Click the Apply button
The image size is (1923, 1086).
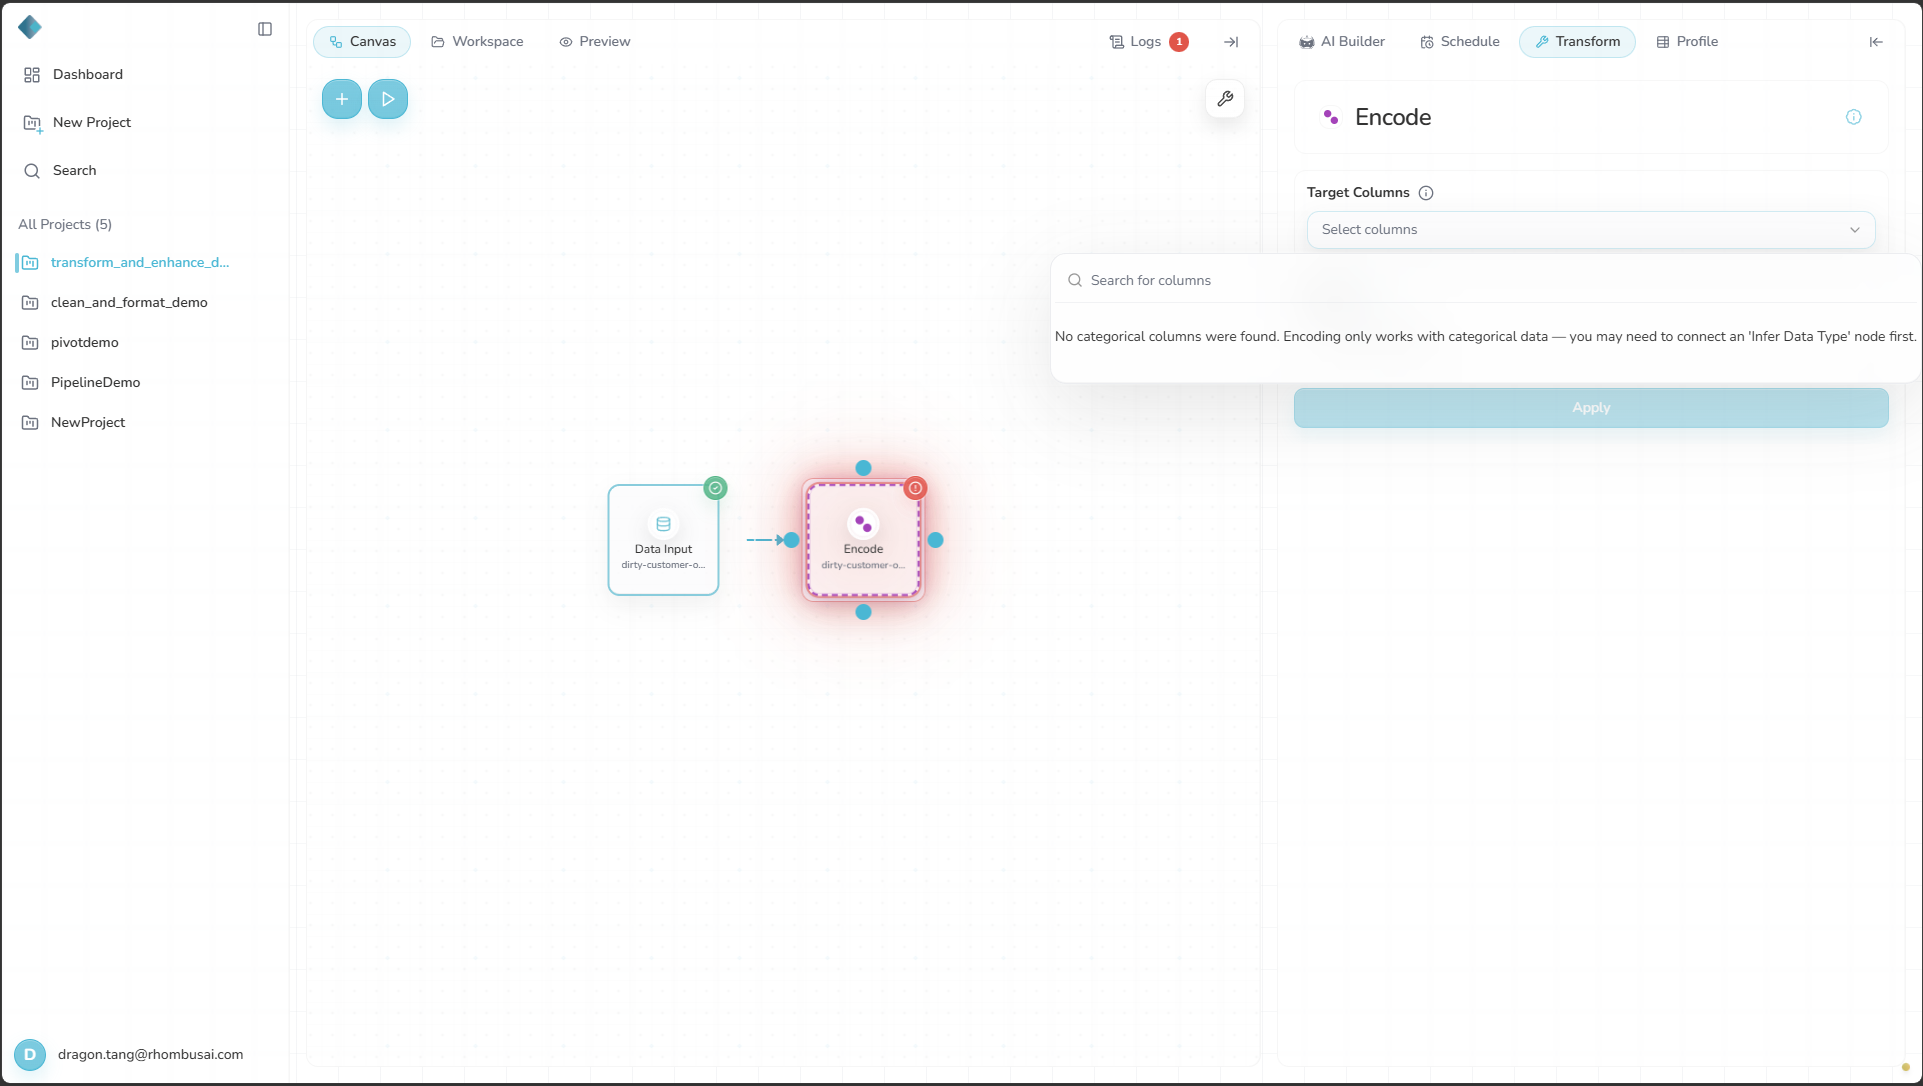(1591, 408)
